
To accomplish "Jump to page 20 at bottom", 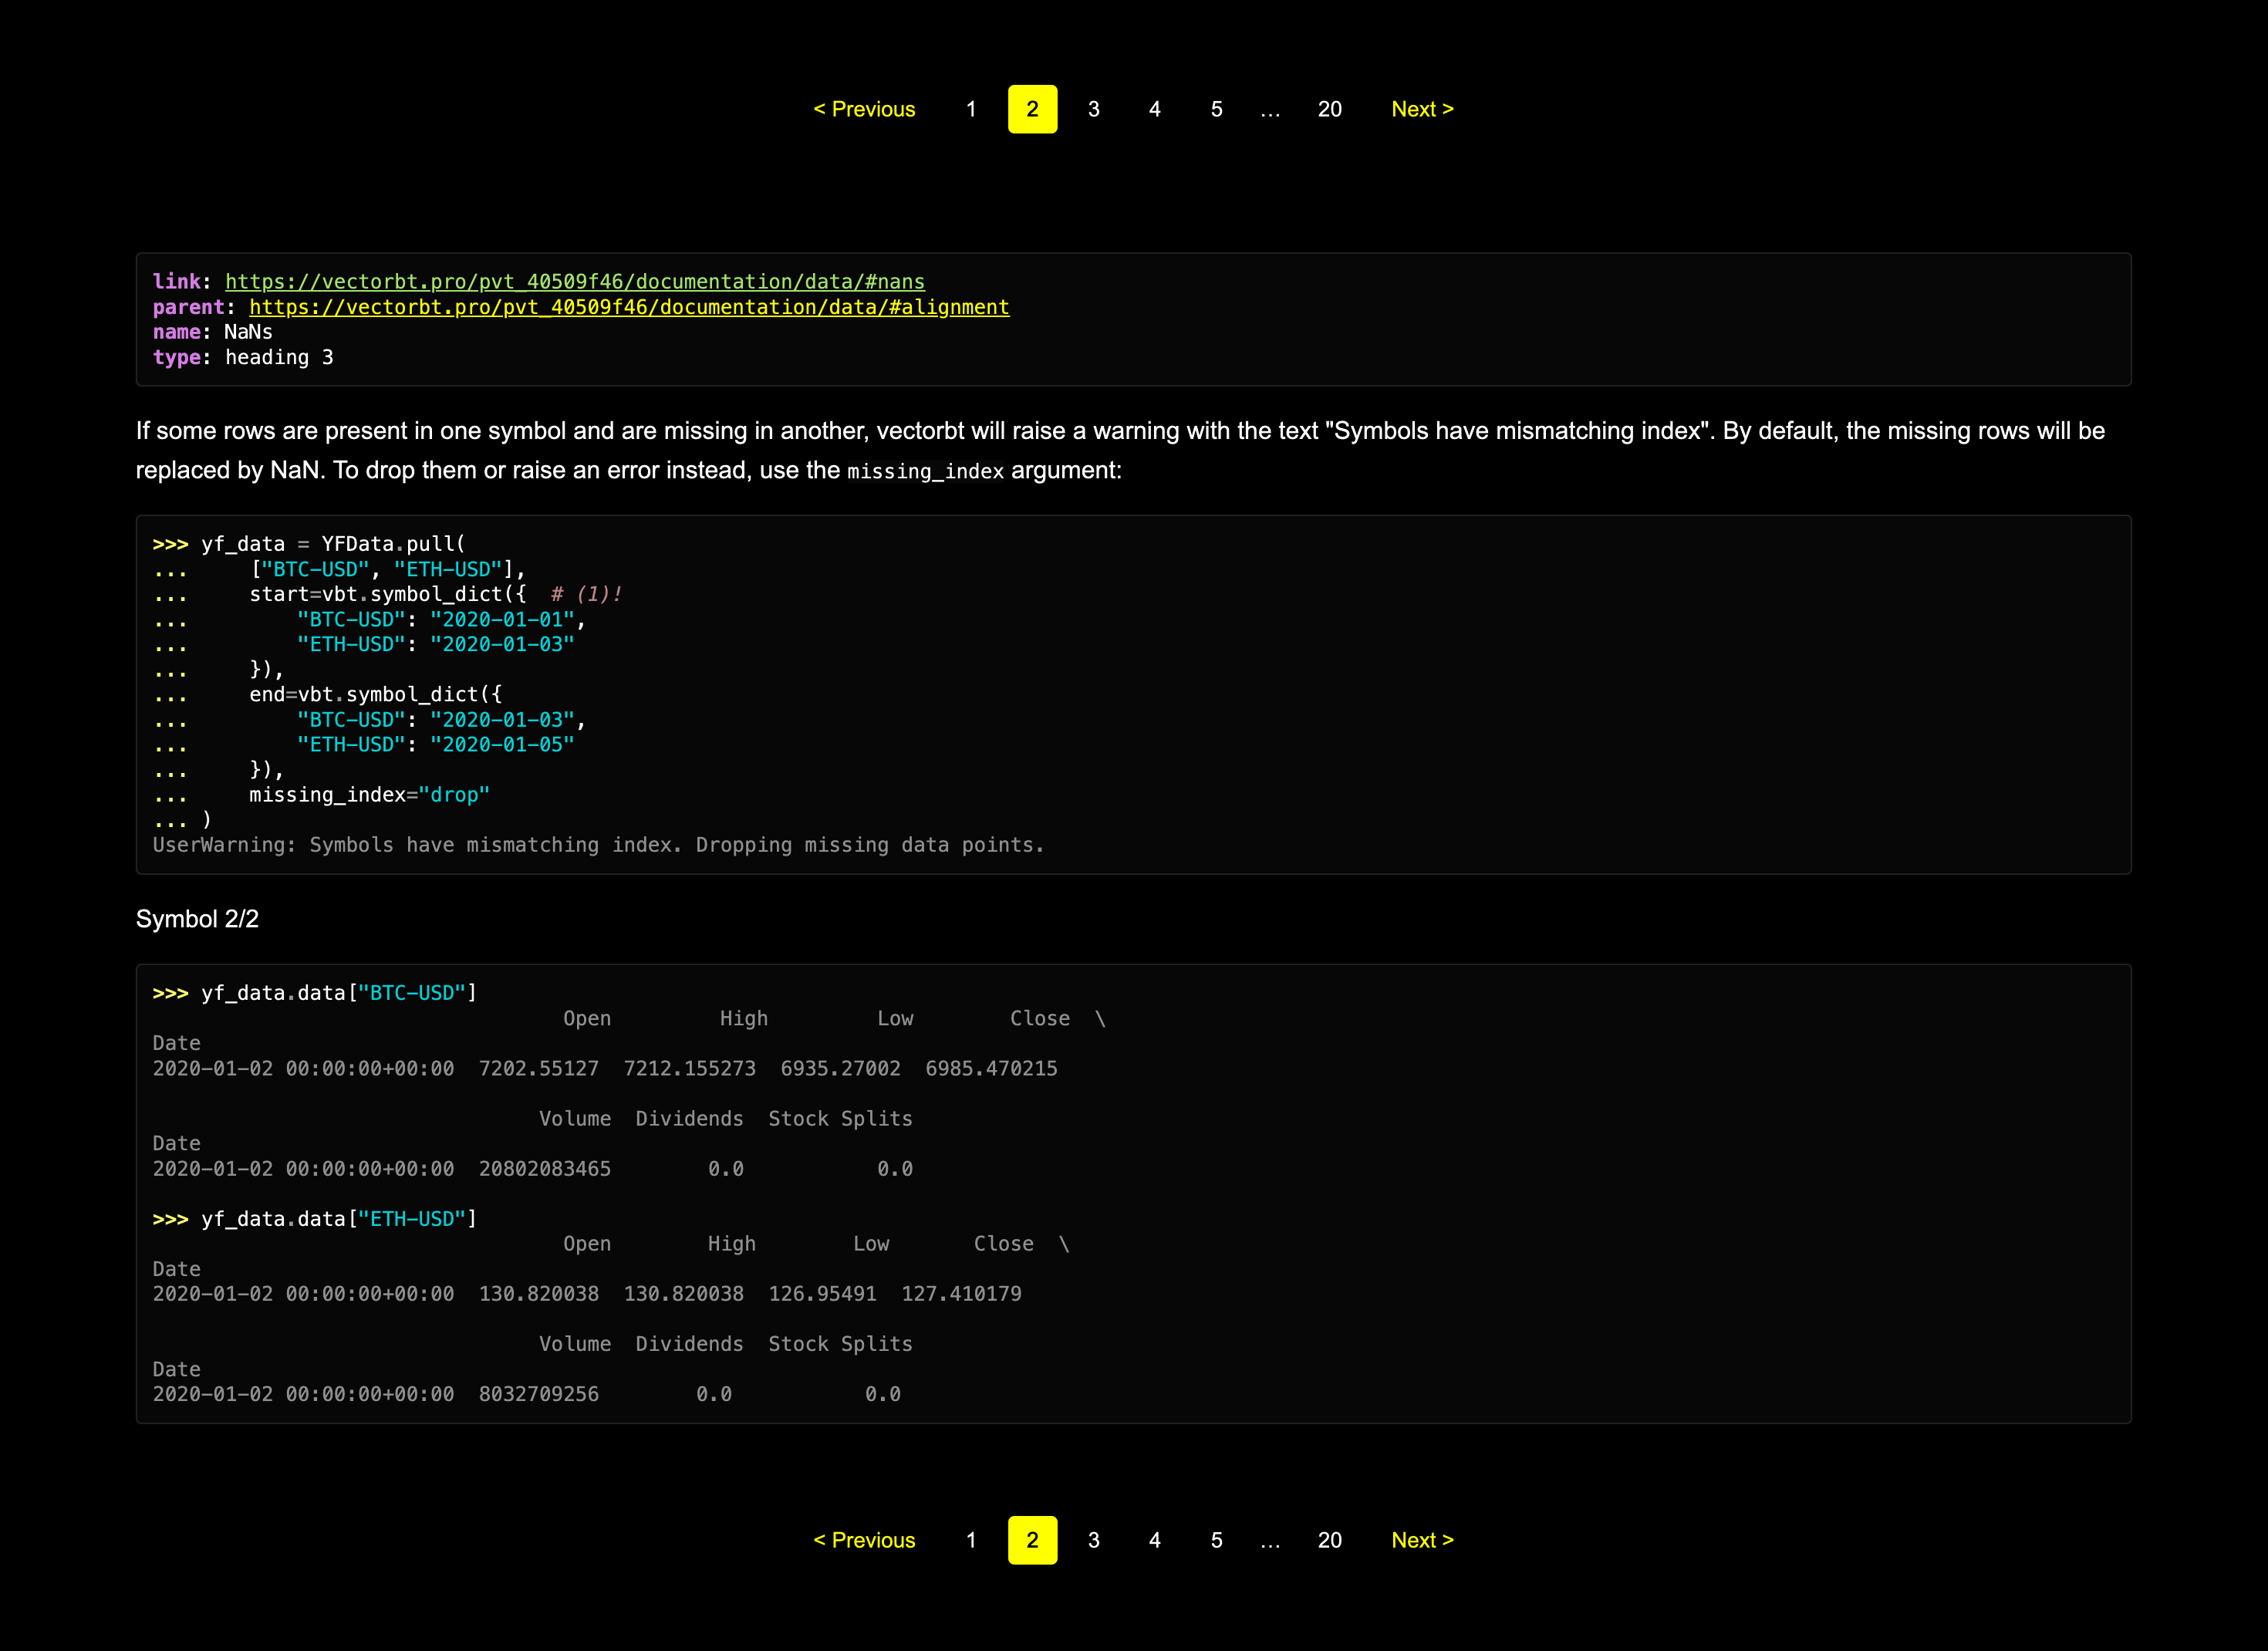I will click(1329, 1540).
